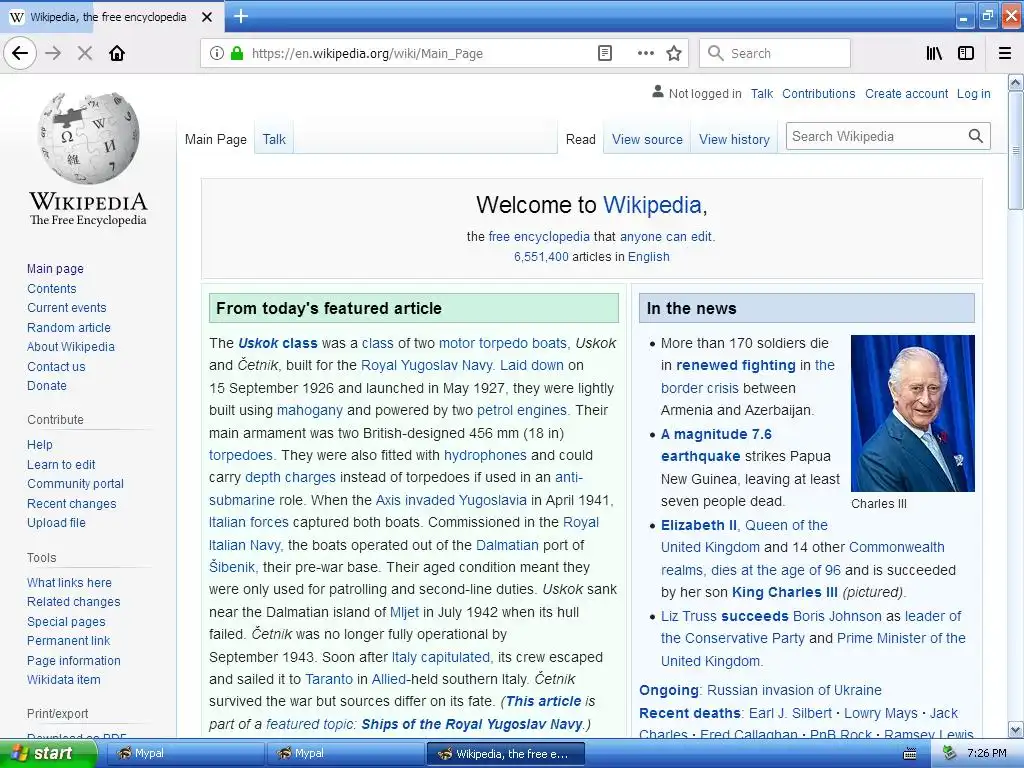The image size is (1024, 768).
Task: Open Community portal link
Action: click(75, 483)
